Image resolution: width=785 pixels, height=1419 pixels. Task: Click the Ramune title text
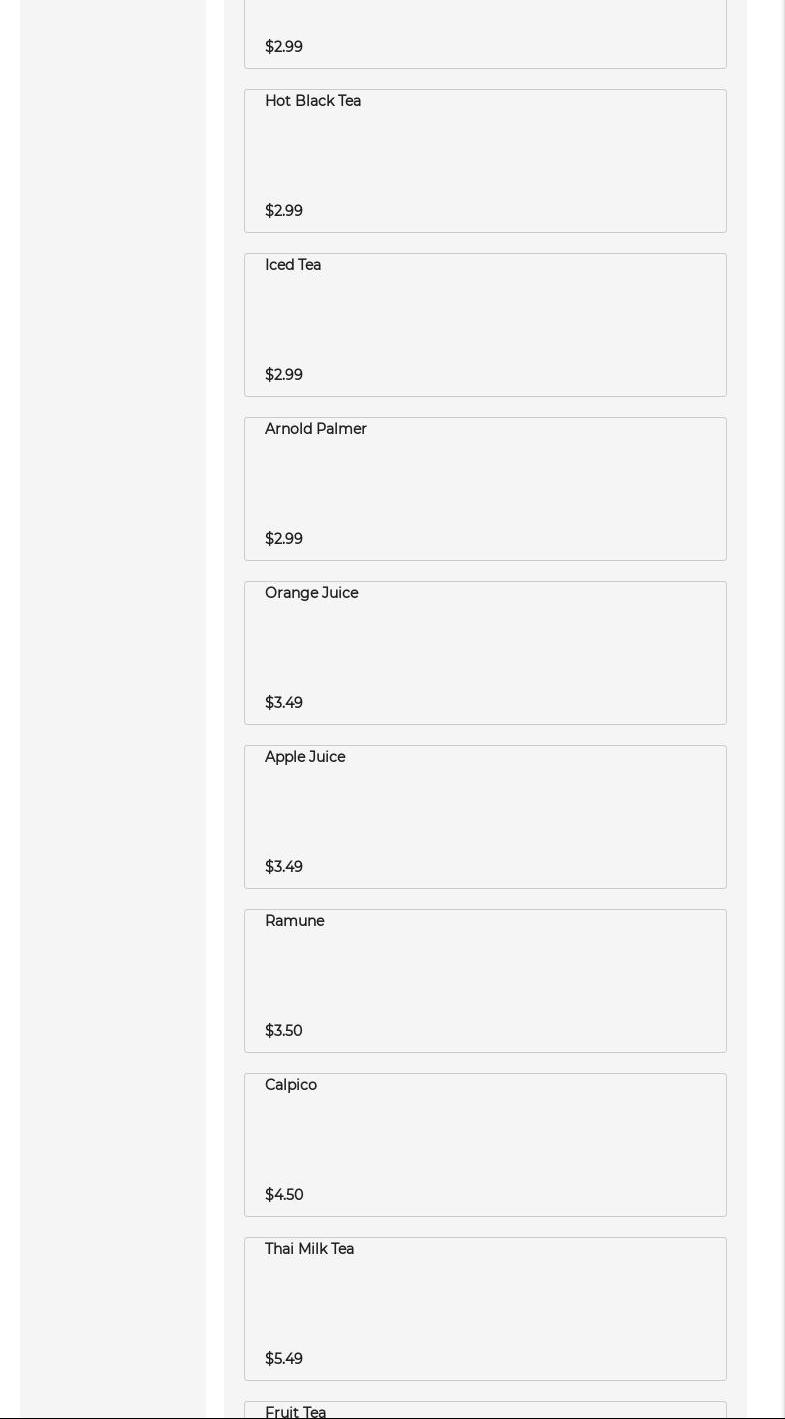click(295, 921)
